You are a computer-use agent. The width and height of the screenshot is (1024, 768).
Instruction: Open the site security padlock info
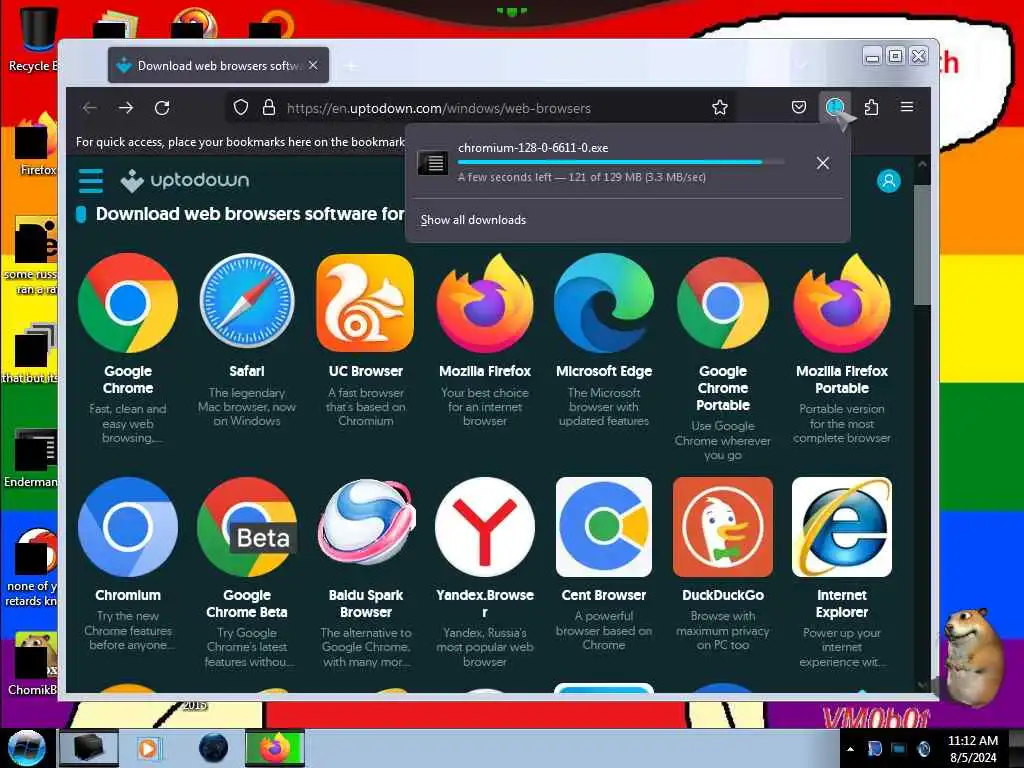[268, 108]
